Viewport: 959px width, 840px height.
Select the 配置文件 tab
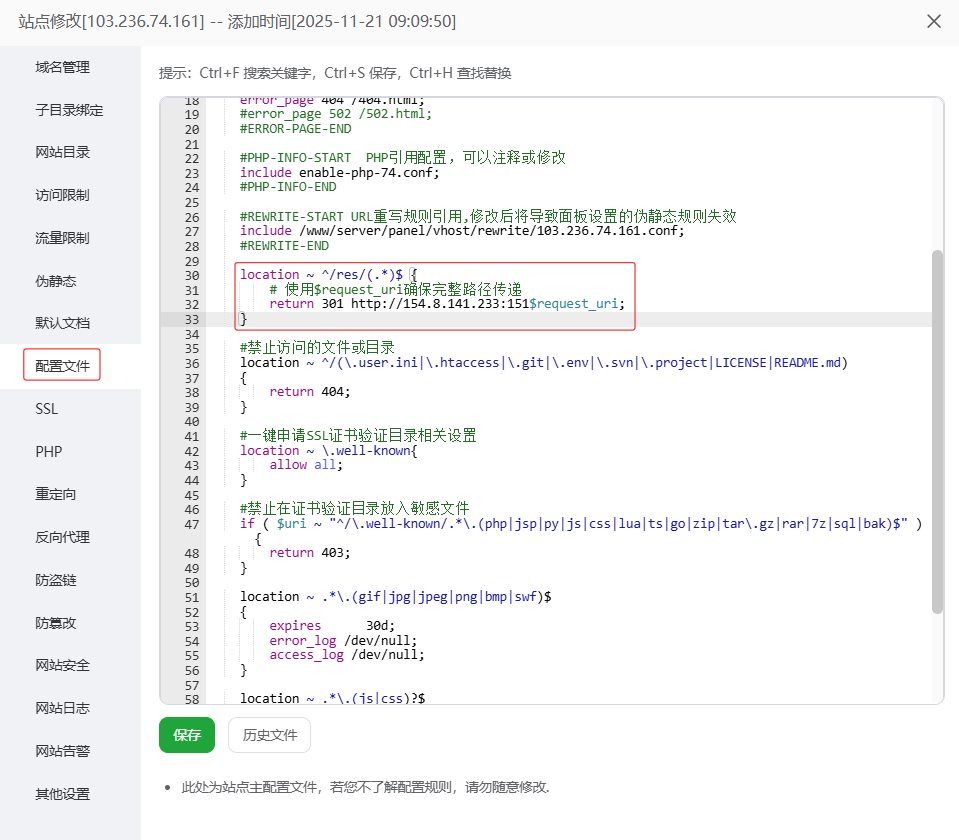(x=62, y=366)
